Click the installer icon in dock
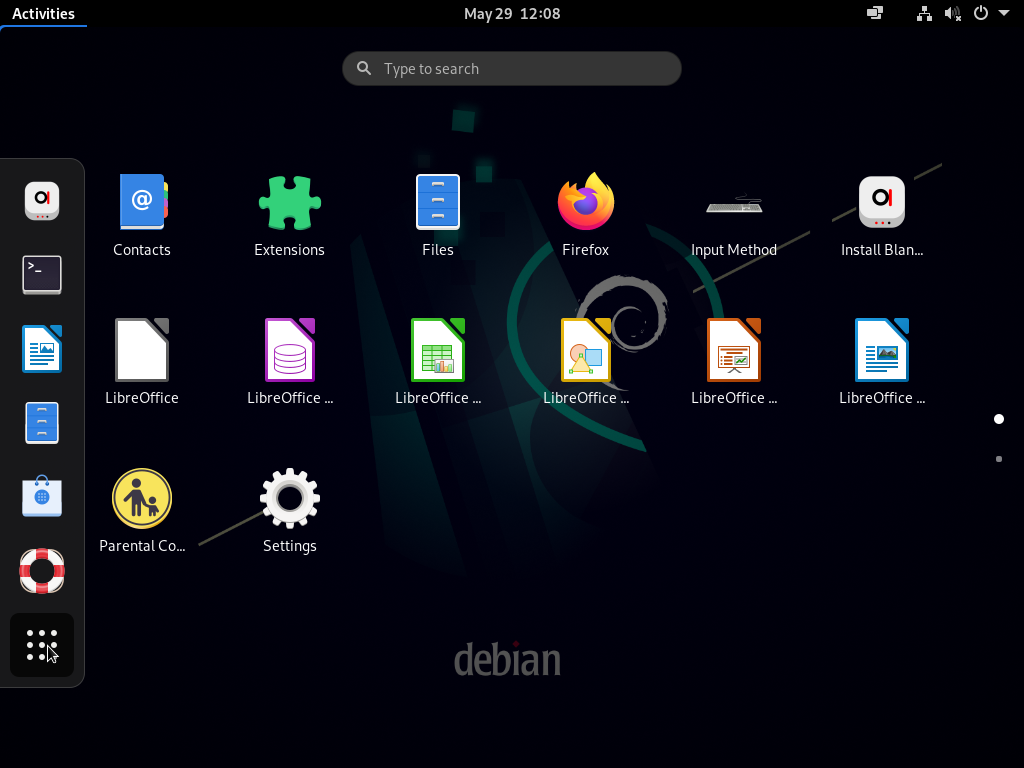 click(42, 200)
